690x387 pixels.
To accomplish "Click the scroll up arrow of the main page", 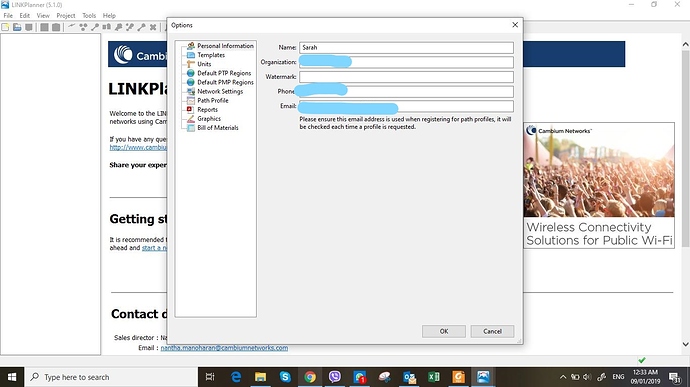I will point(685,44).
